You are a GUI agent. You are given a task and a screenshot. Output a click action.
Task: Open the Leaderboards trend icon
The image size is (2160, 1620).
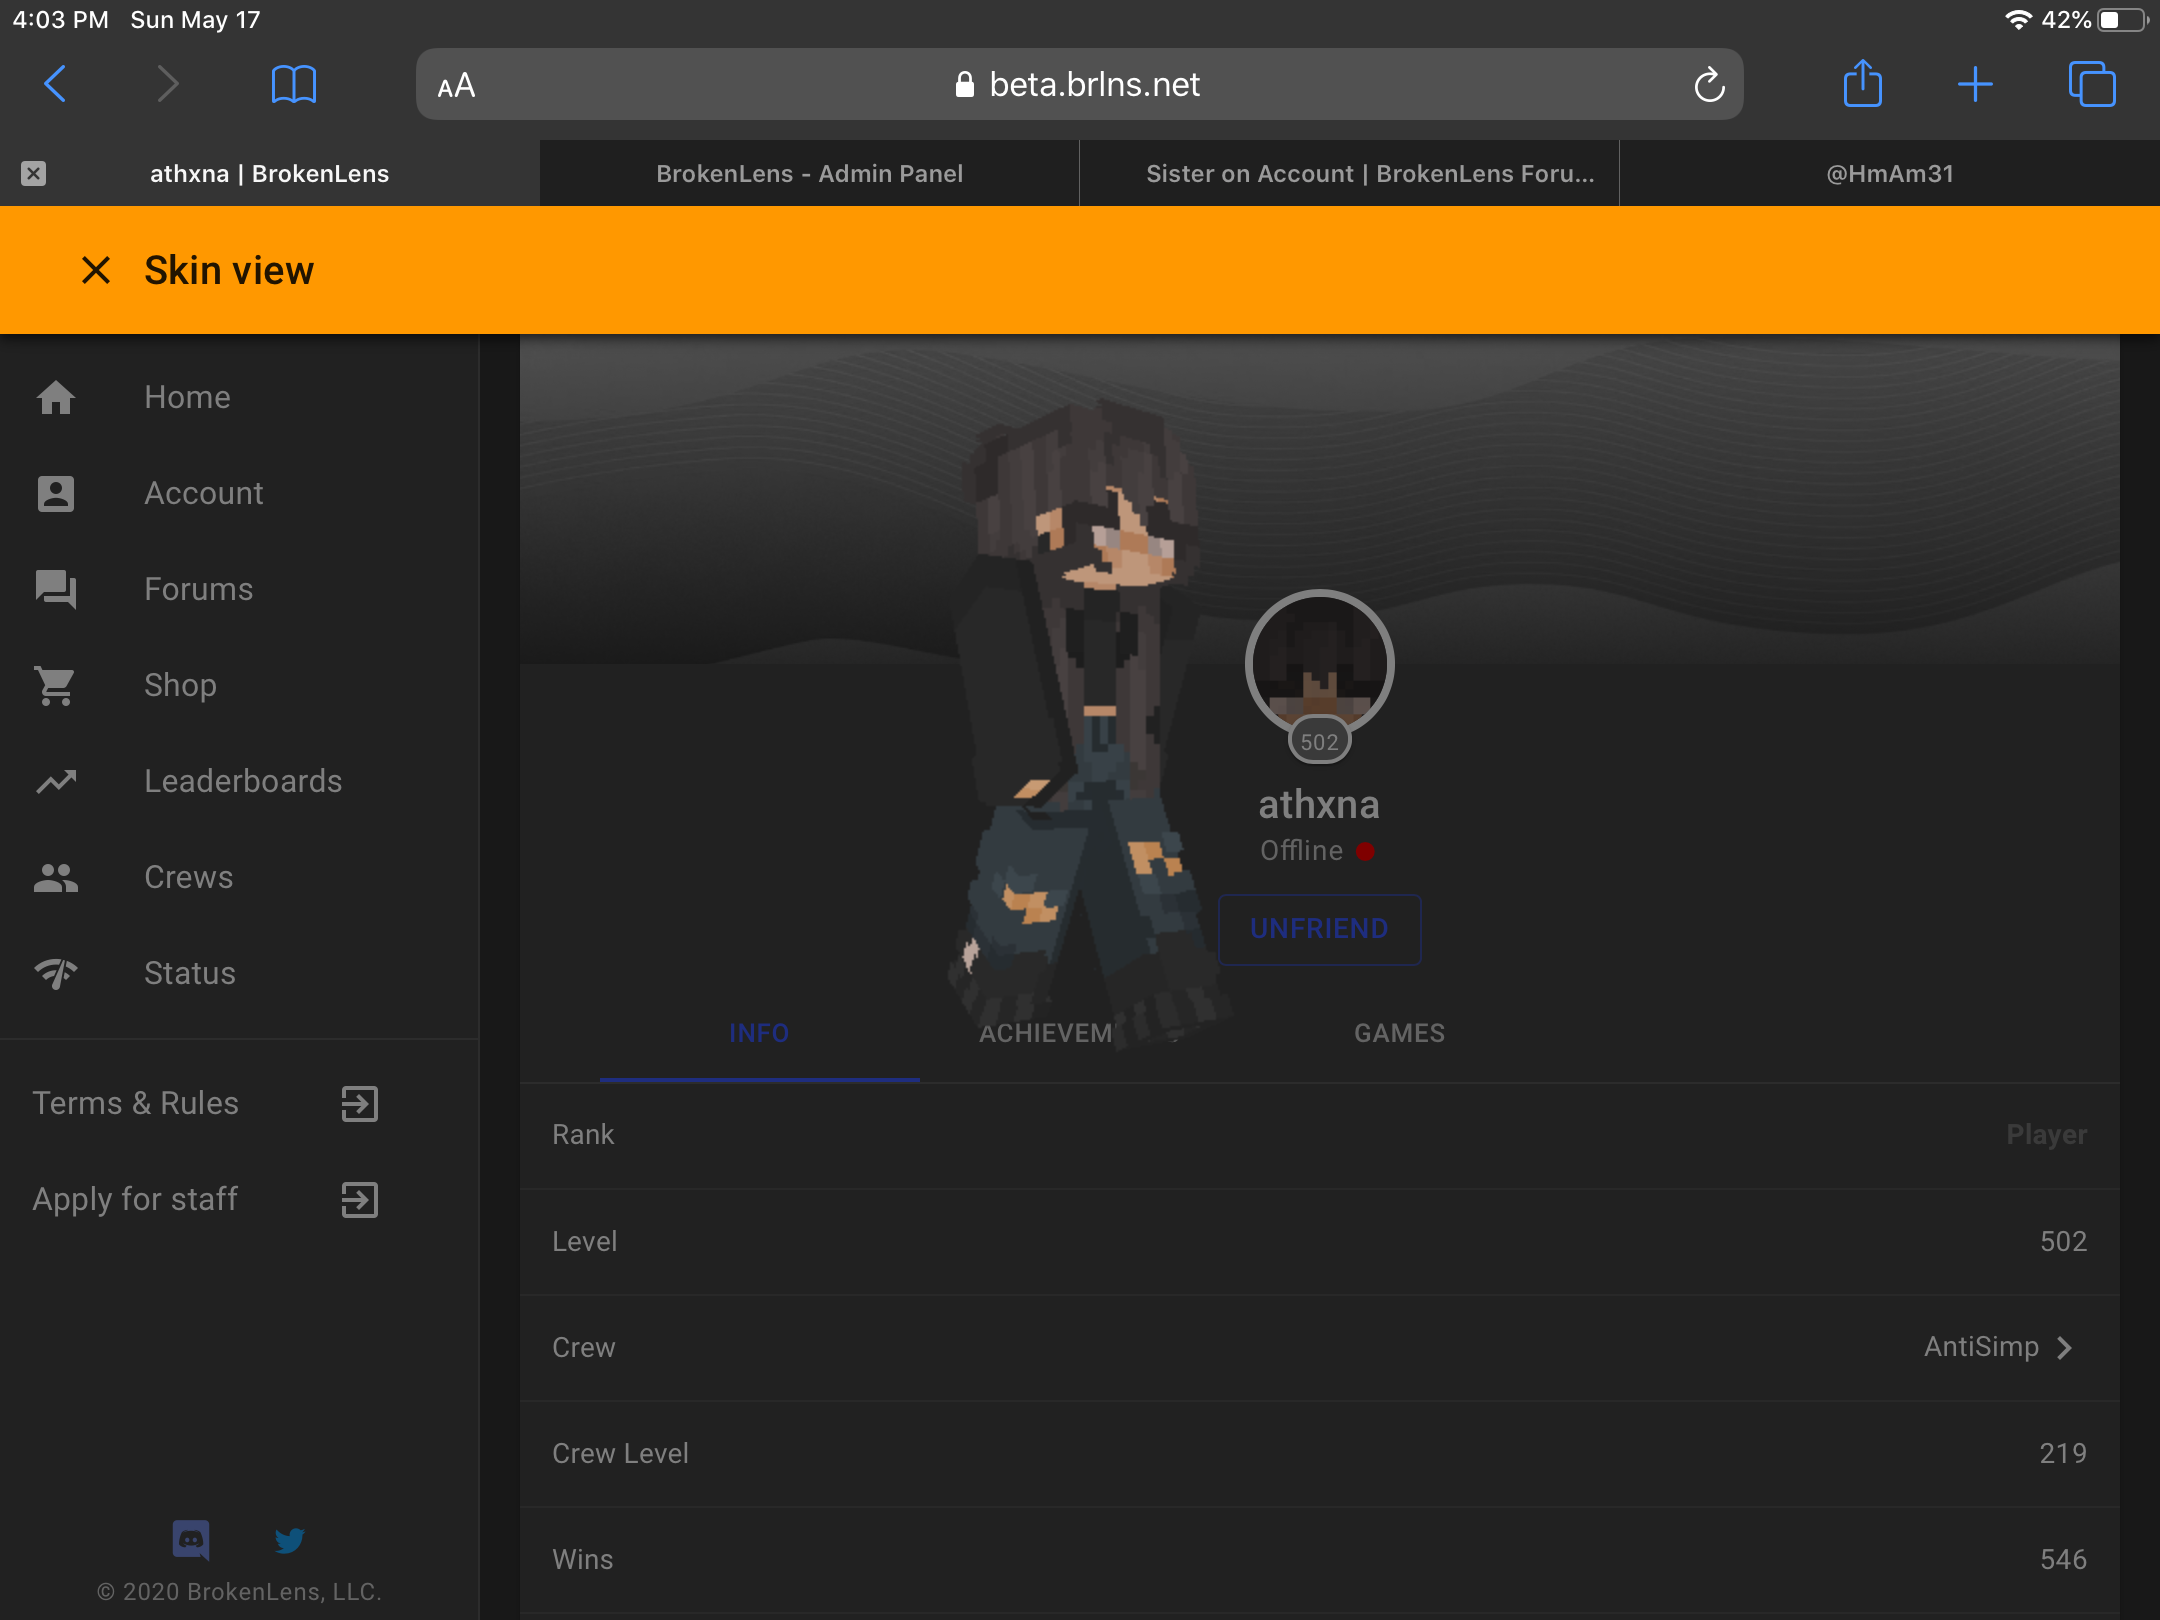coord(56,781)
